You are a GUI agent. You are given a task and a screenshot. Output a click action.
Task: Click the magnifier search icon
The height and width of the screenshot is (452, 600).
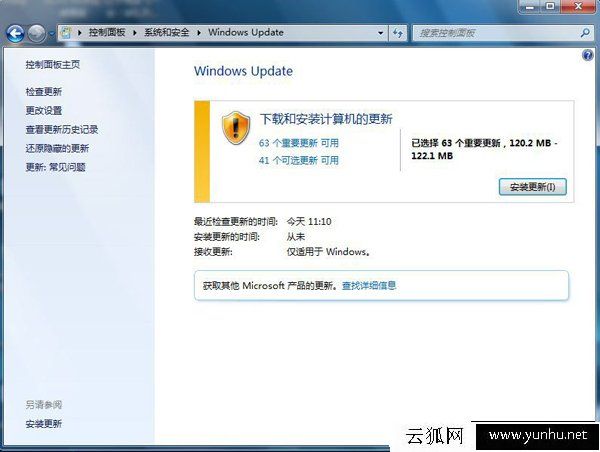point(585,33)
